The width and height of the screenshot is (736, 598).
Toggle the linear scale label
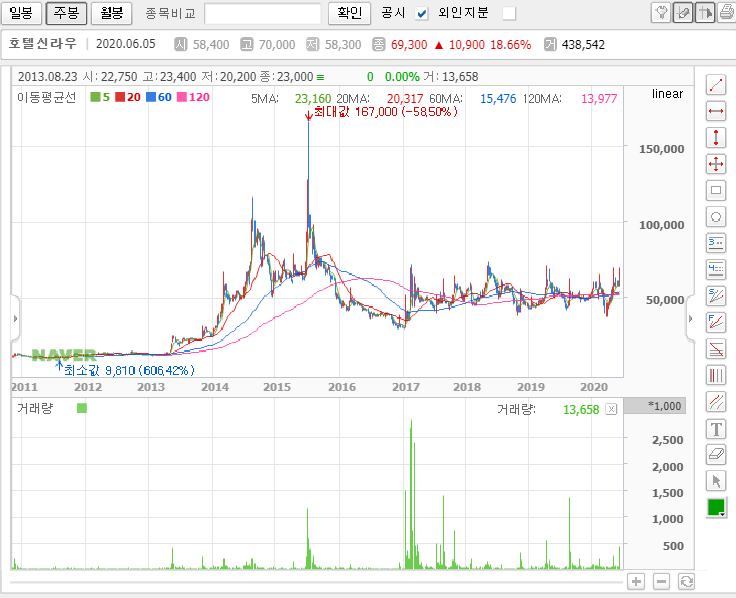tap(667, 94)
